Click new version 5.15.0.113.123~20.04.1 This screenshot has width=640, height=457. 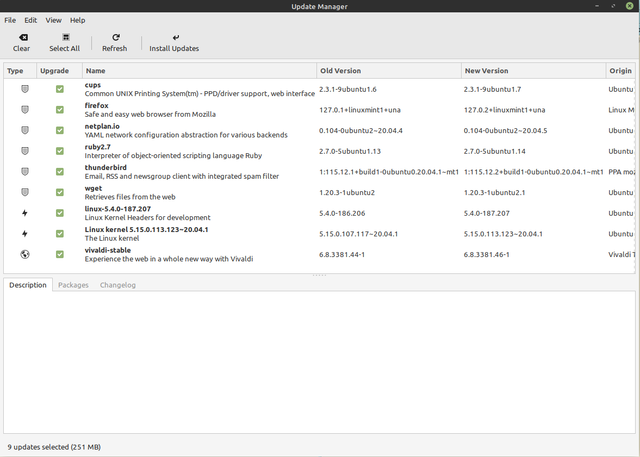tap(503, 234)
